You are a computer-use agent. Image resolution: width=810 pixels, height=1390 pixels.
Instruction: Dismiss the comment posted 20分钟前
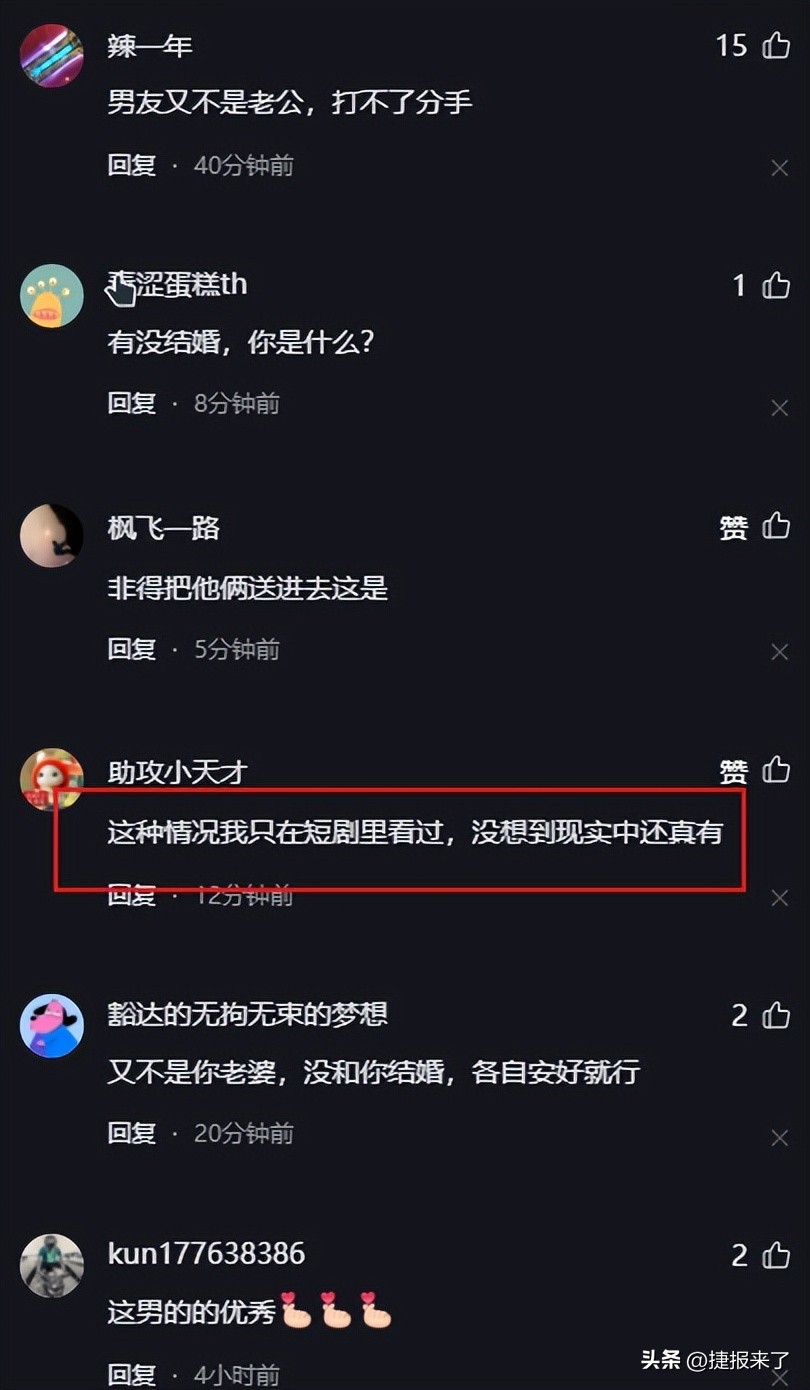[780, 1138]
